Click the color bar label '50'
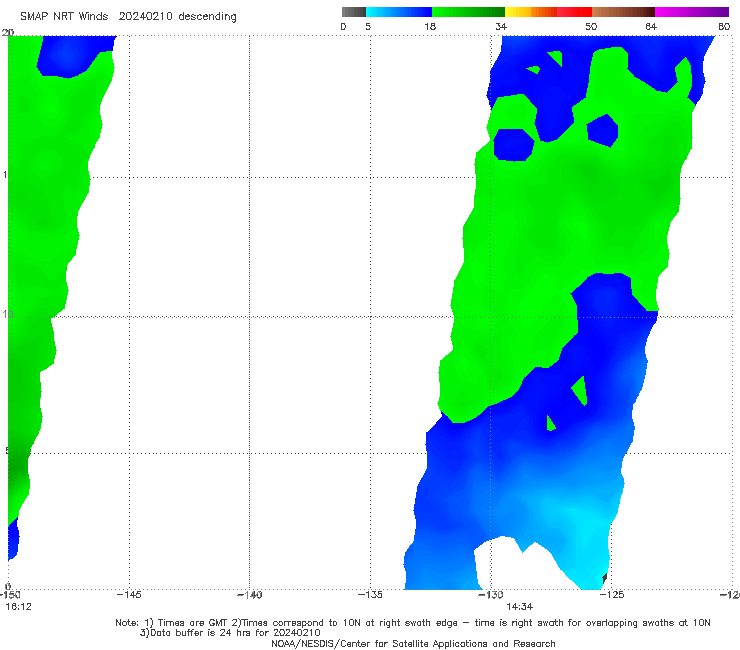Screen dimensions: 740x650 tap(591, 26)
